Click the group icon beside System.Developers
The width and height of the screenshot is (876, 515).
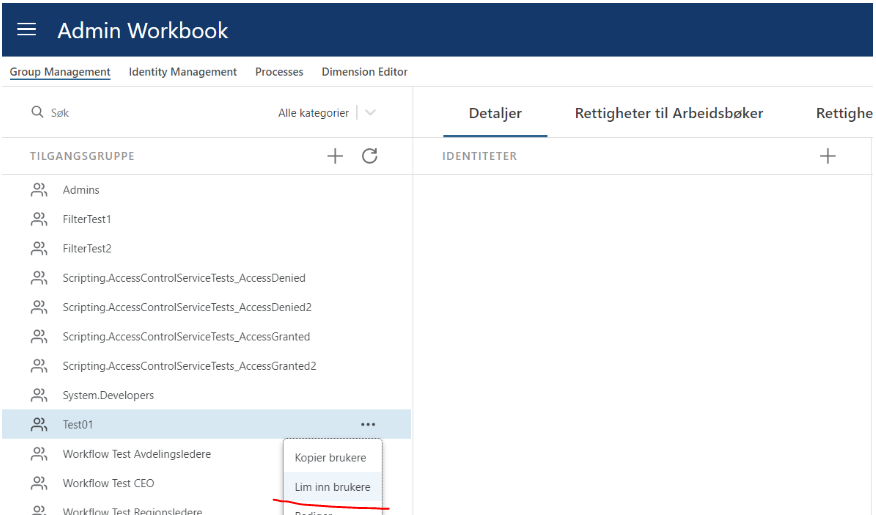coord(40,395)
